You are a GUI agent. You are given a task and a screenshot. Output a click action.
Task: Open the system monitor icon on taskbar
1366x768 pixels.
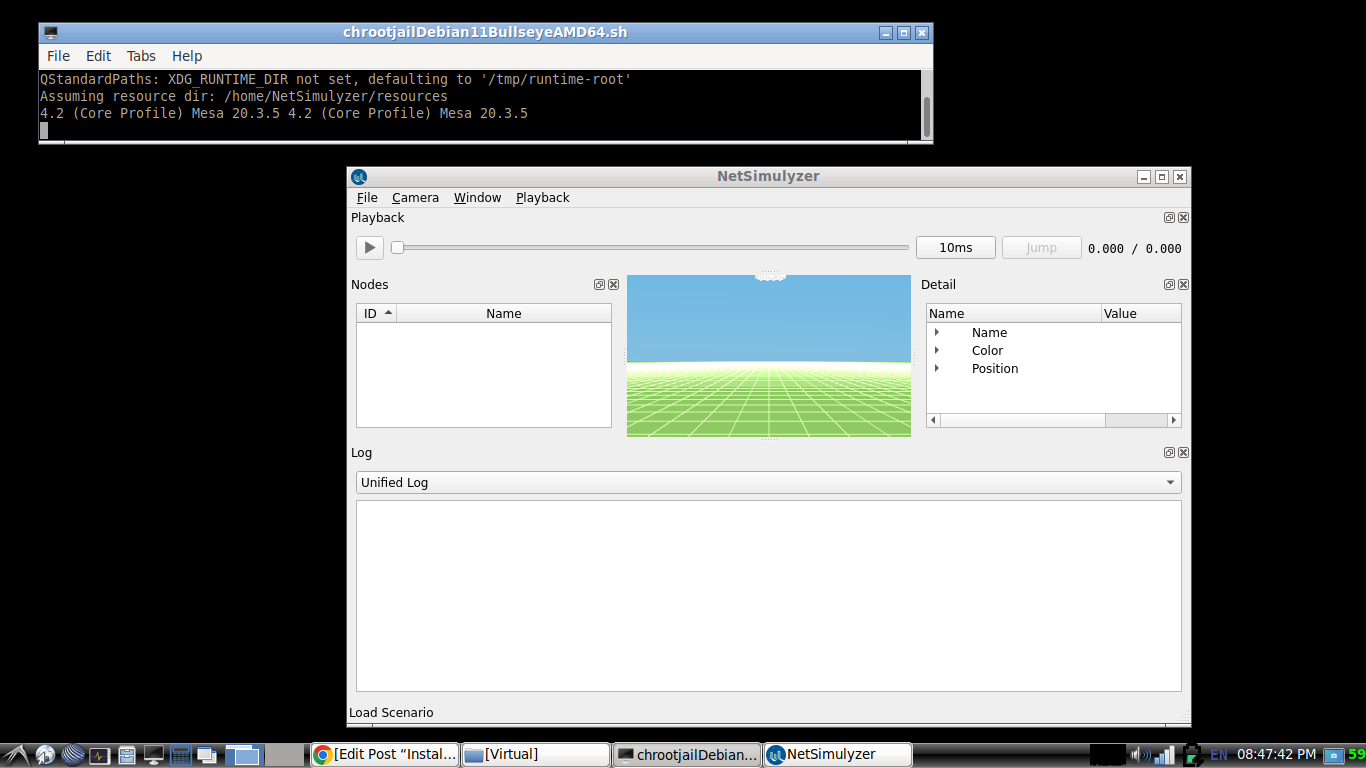[x=99, y=755]
